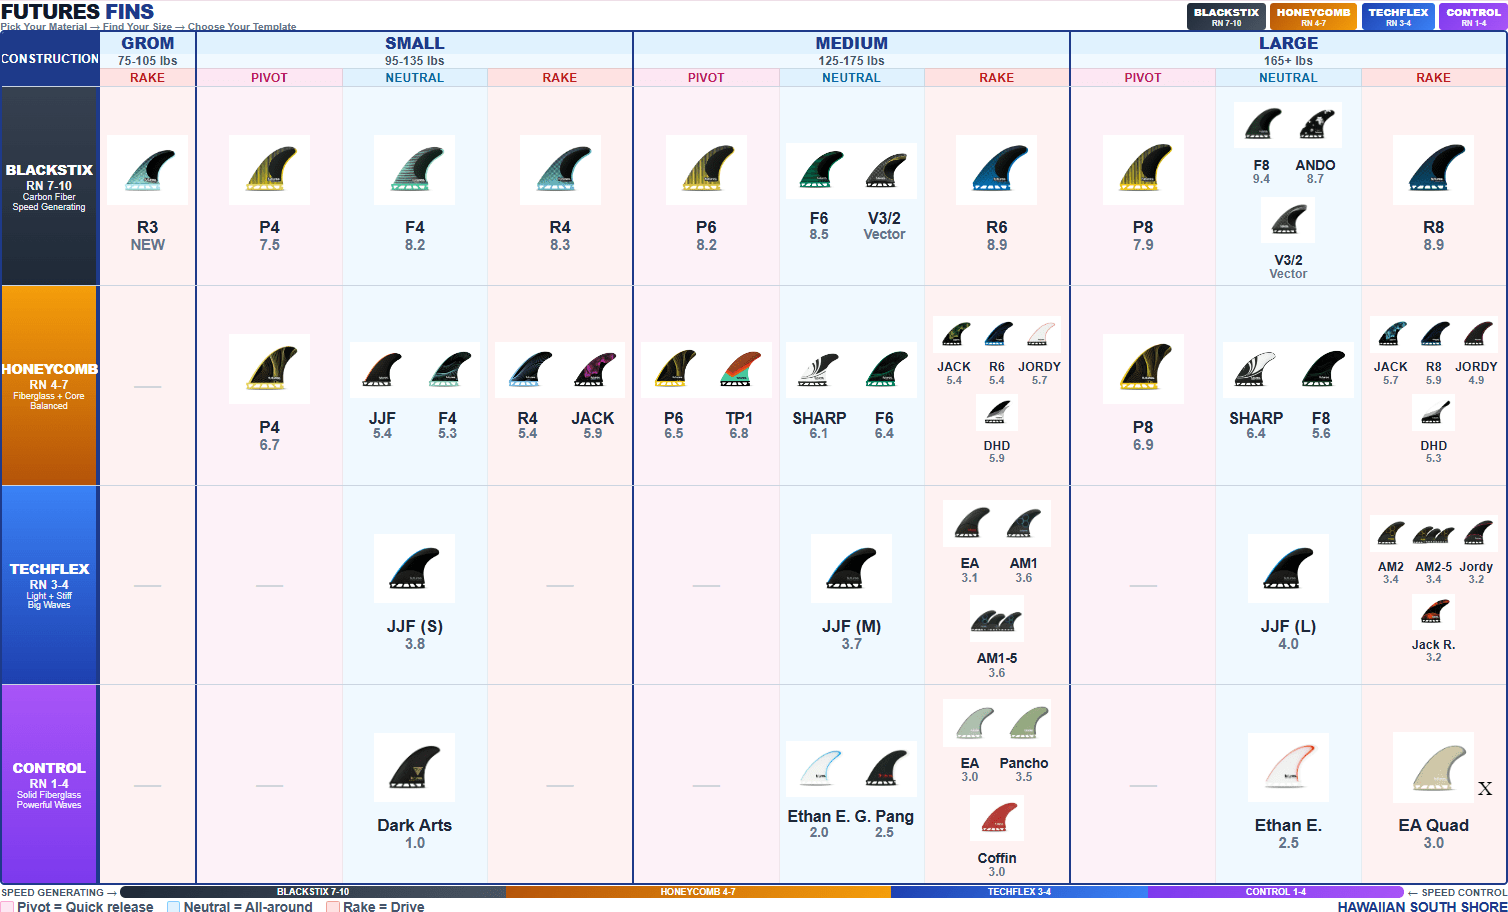This screenshot has width=1508, height=912.
Task: Click the TP1 6.8 fin image
Action: point(740,368)
